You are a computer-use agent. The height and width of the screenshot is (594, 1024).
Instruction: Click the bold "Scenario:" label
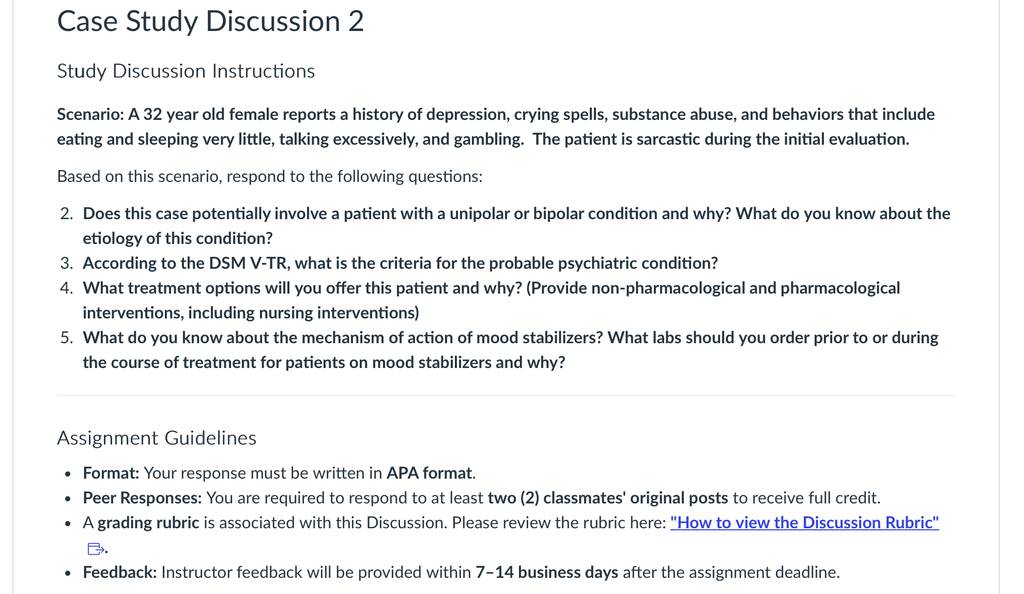point(90,114)
